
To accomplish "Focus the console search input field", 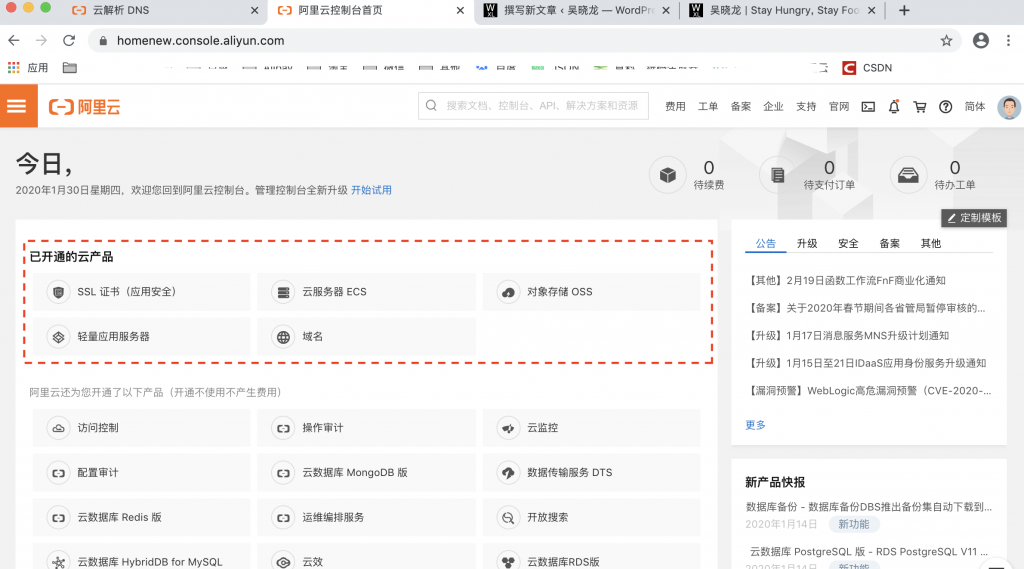I will click(x=533, y=106).
